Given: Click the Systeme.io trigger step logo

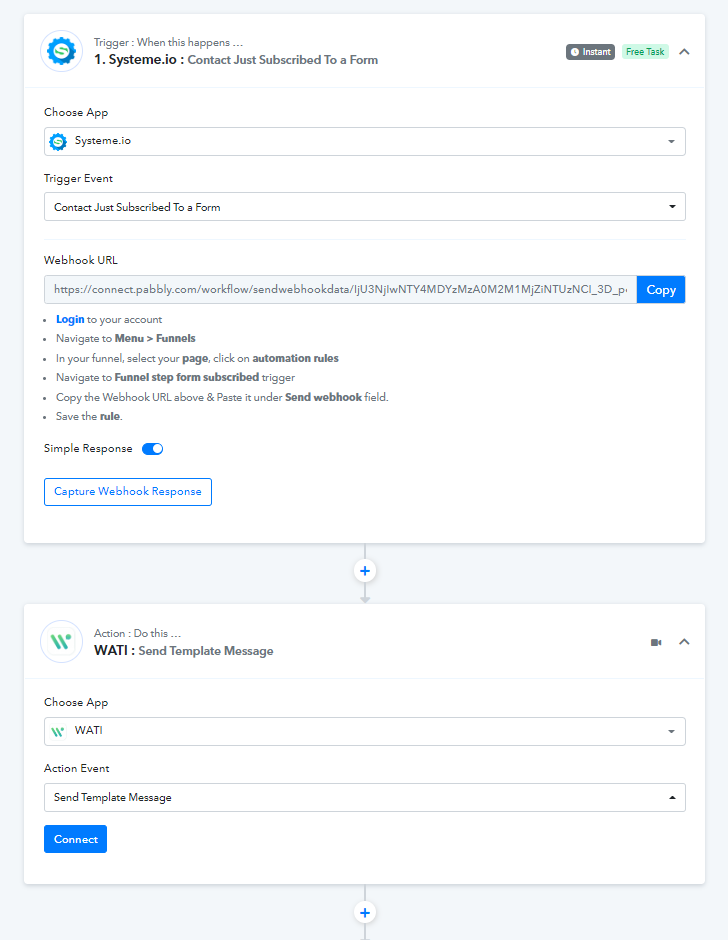Looking at the screenshot, I should pos(61,52).
